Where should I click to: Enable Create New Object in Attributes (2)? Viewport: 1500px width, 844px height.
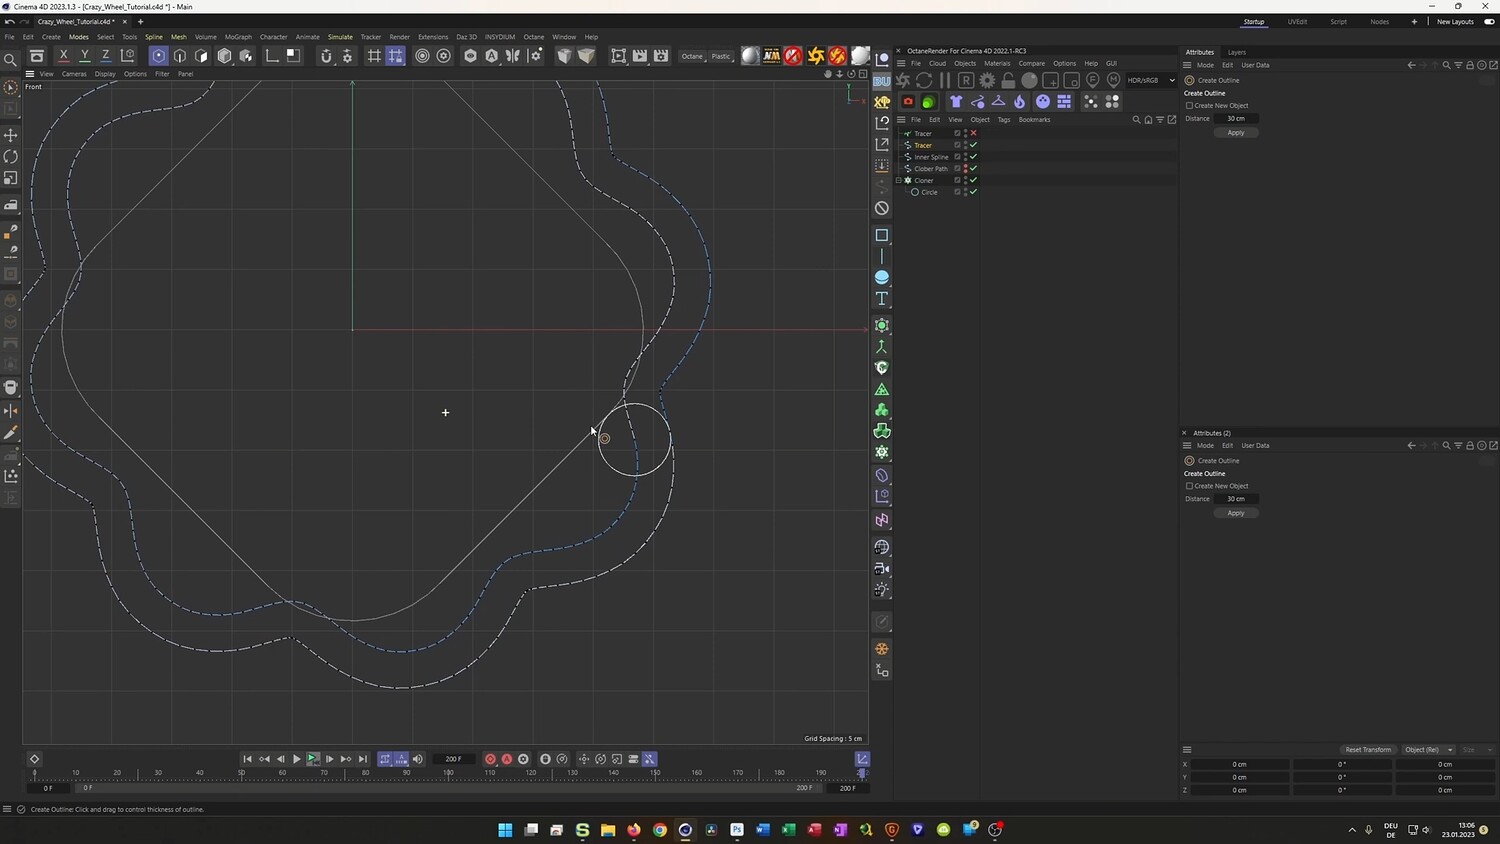pos(1189,486)
